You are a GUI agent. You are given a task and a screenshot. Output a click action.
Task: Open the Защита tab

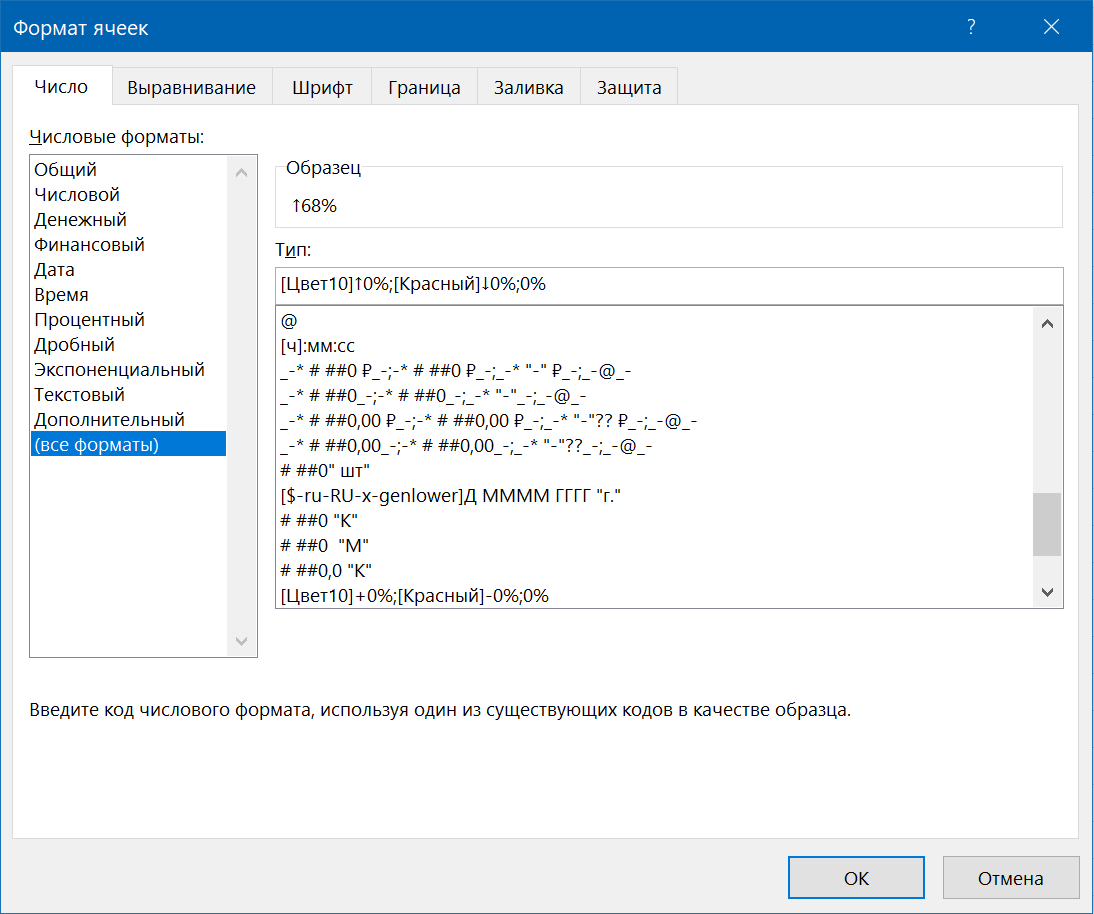pos(629,87)
